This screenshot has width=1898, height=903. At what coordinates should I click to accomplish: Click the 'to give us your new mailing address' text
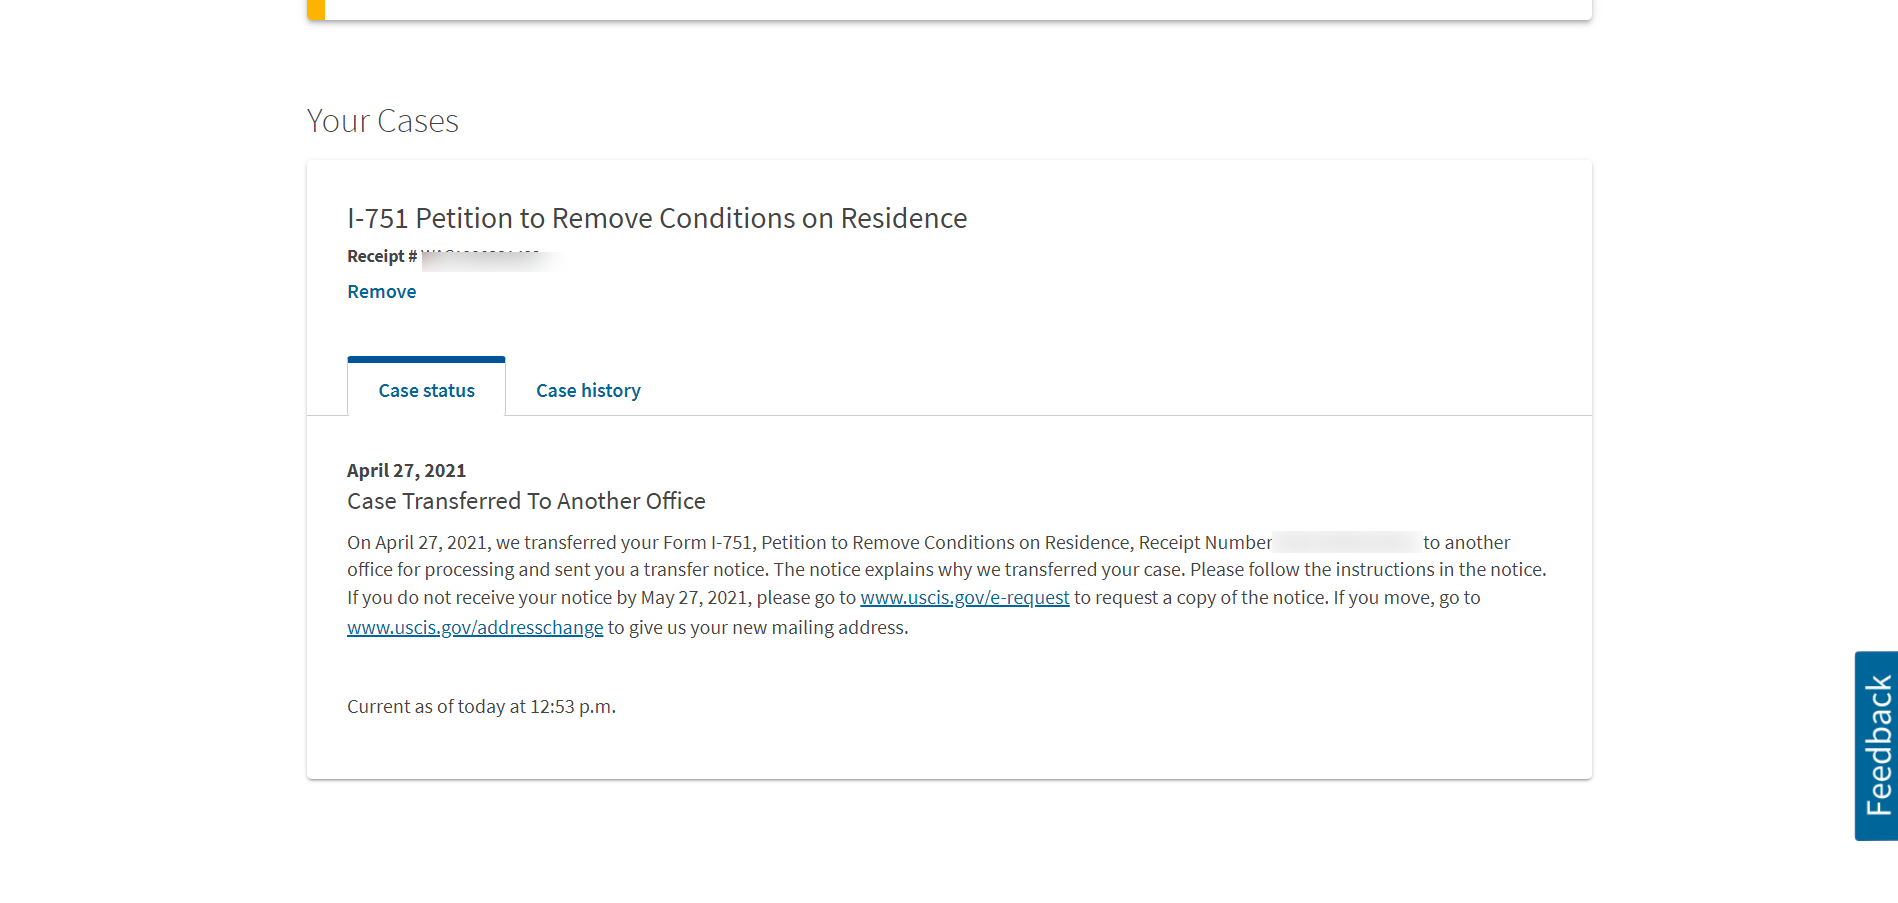point(758,628)
